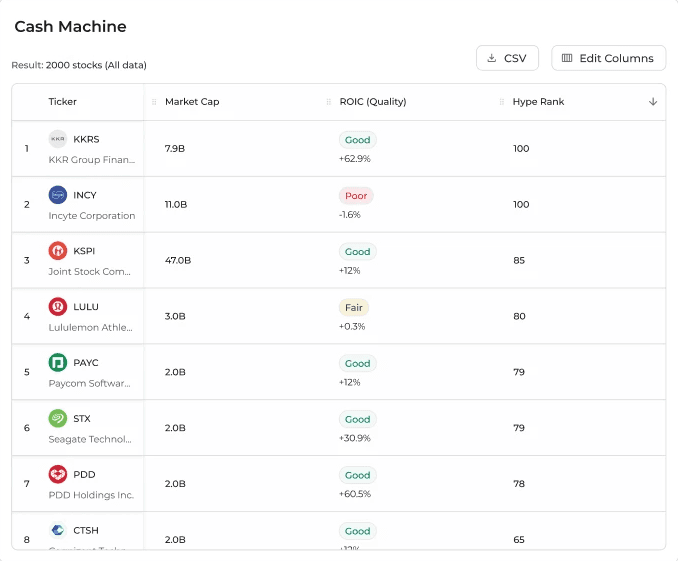Screen dimensions: 678x561
Task: Click the +30.9% ROIC value
Action: (x=355, y=438)
